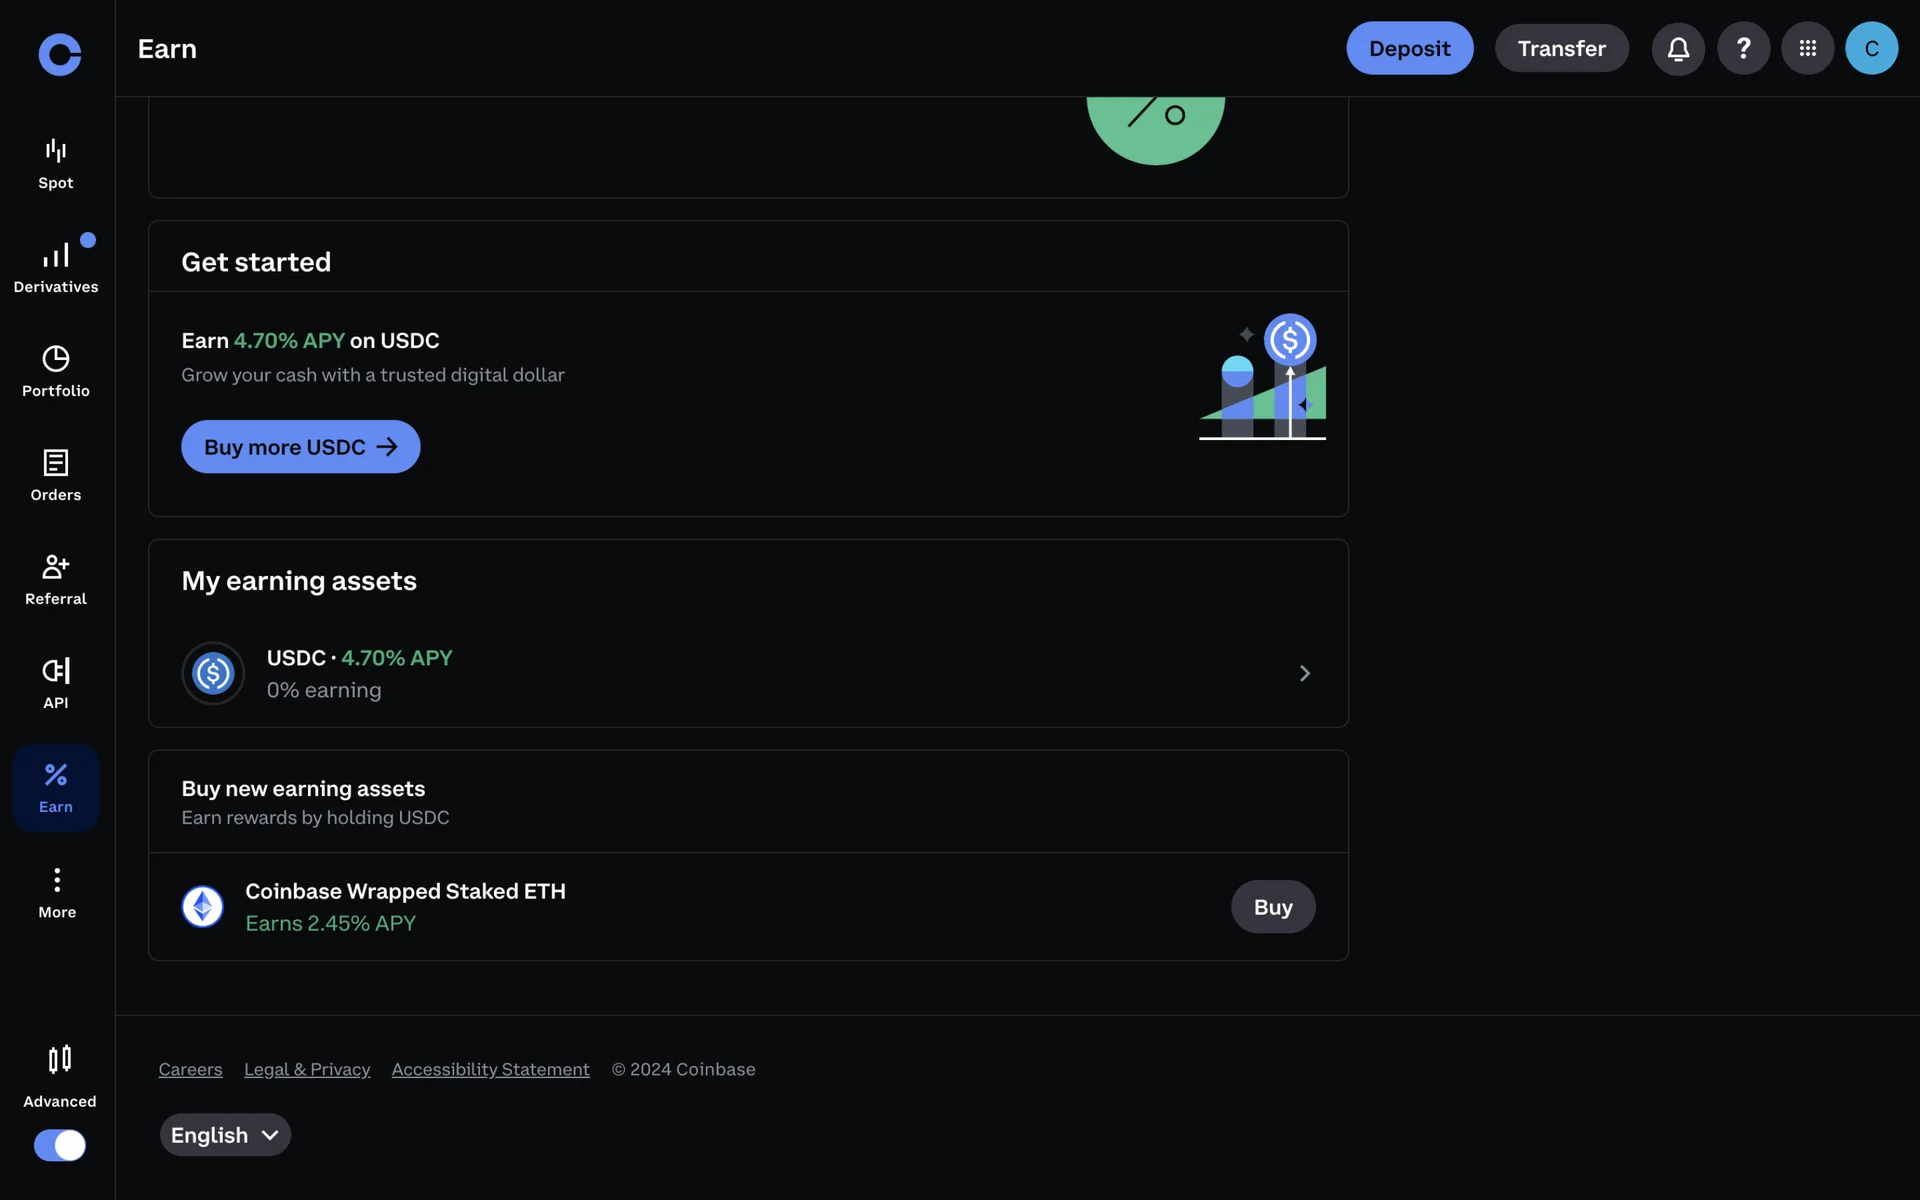Image resolution: width=1920 pixels, height=1200 pixels.
Task: Open the apps grid menu
Action: pos(1807,48)
